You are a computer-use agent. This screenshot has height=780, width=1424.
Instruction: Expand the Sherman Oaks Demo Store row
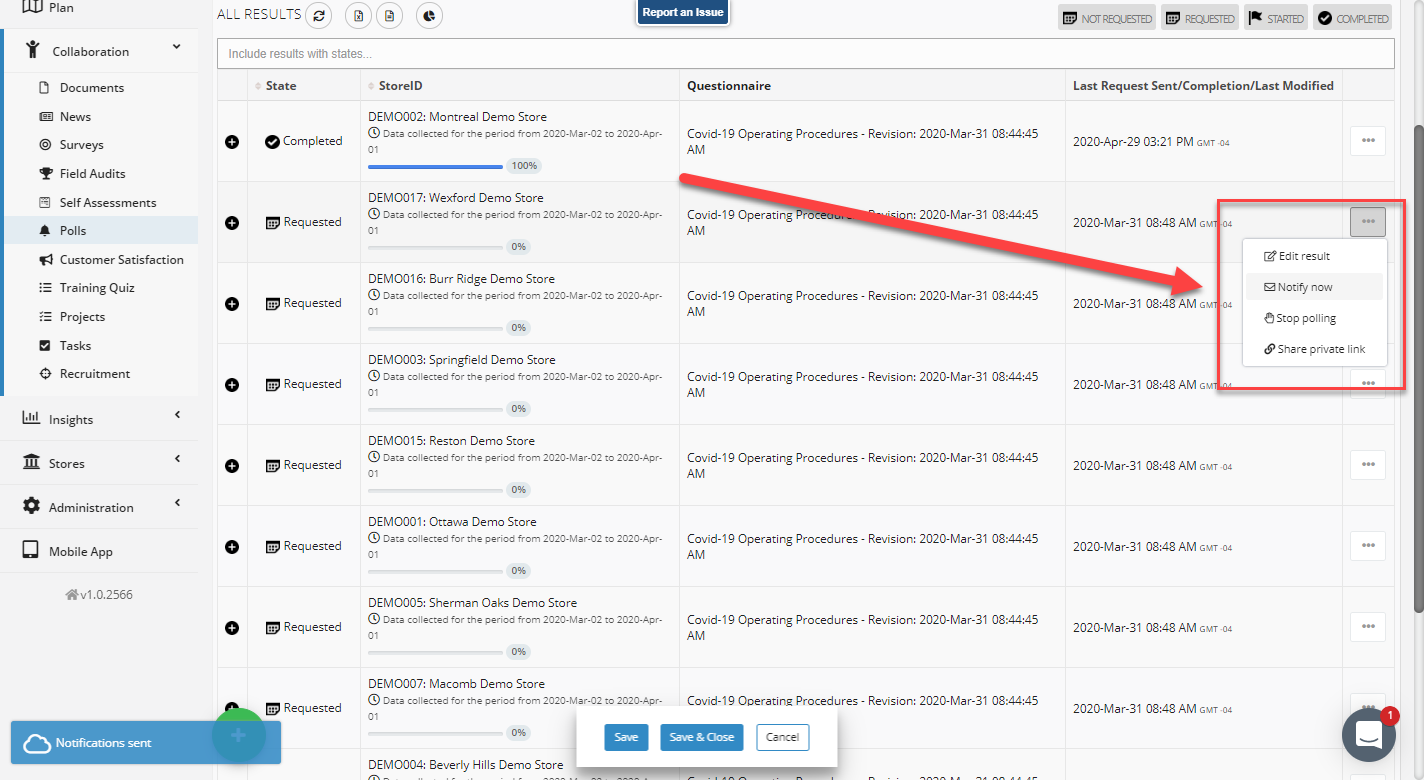pyautogui.click(x=232, y=628)
